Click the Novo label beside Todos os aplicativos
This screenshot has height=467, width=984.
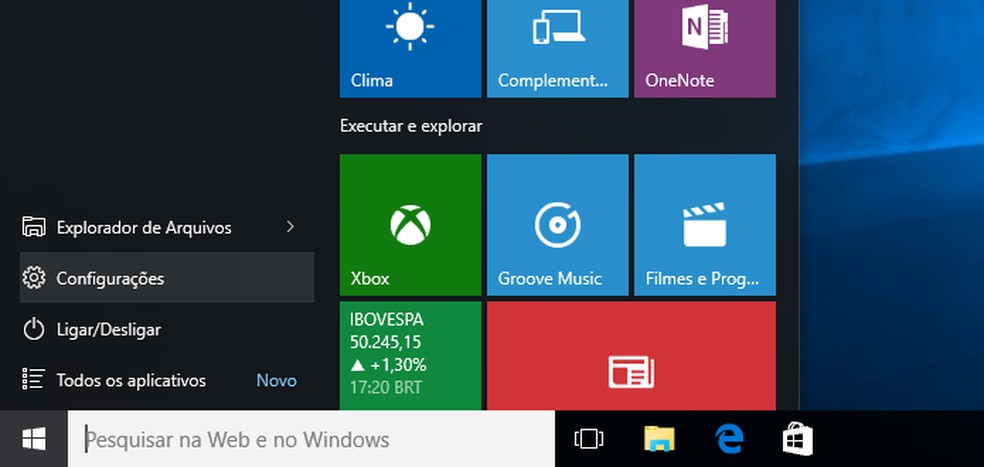[x=277, y=380]
